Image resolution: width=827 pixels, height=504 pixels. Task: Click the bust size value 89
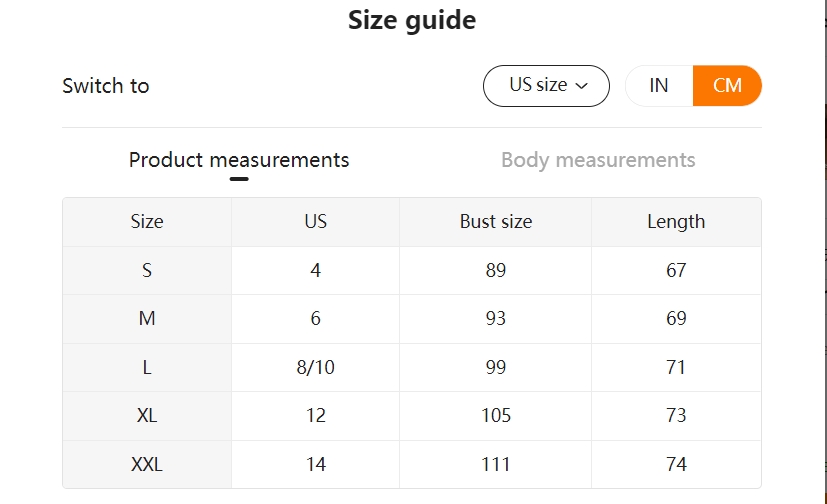(496, 270)
